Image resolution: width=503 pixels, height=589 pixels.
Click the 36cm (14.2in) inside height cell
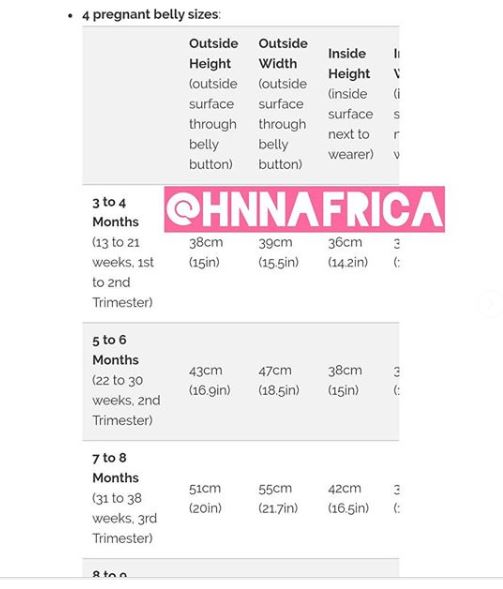coord(348,252)
